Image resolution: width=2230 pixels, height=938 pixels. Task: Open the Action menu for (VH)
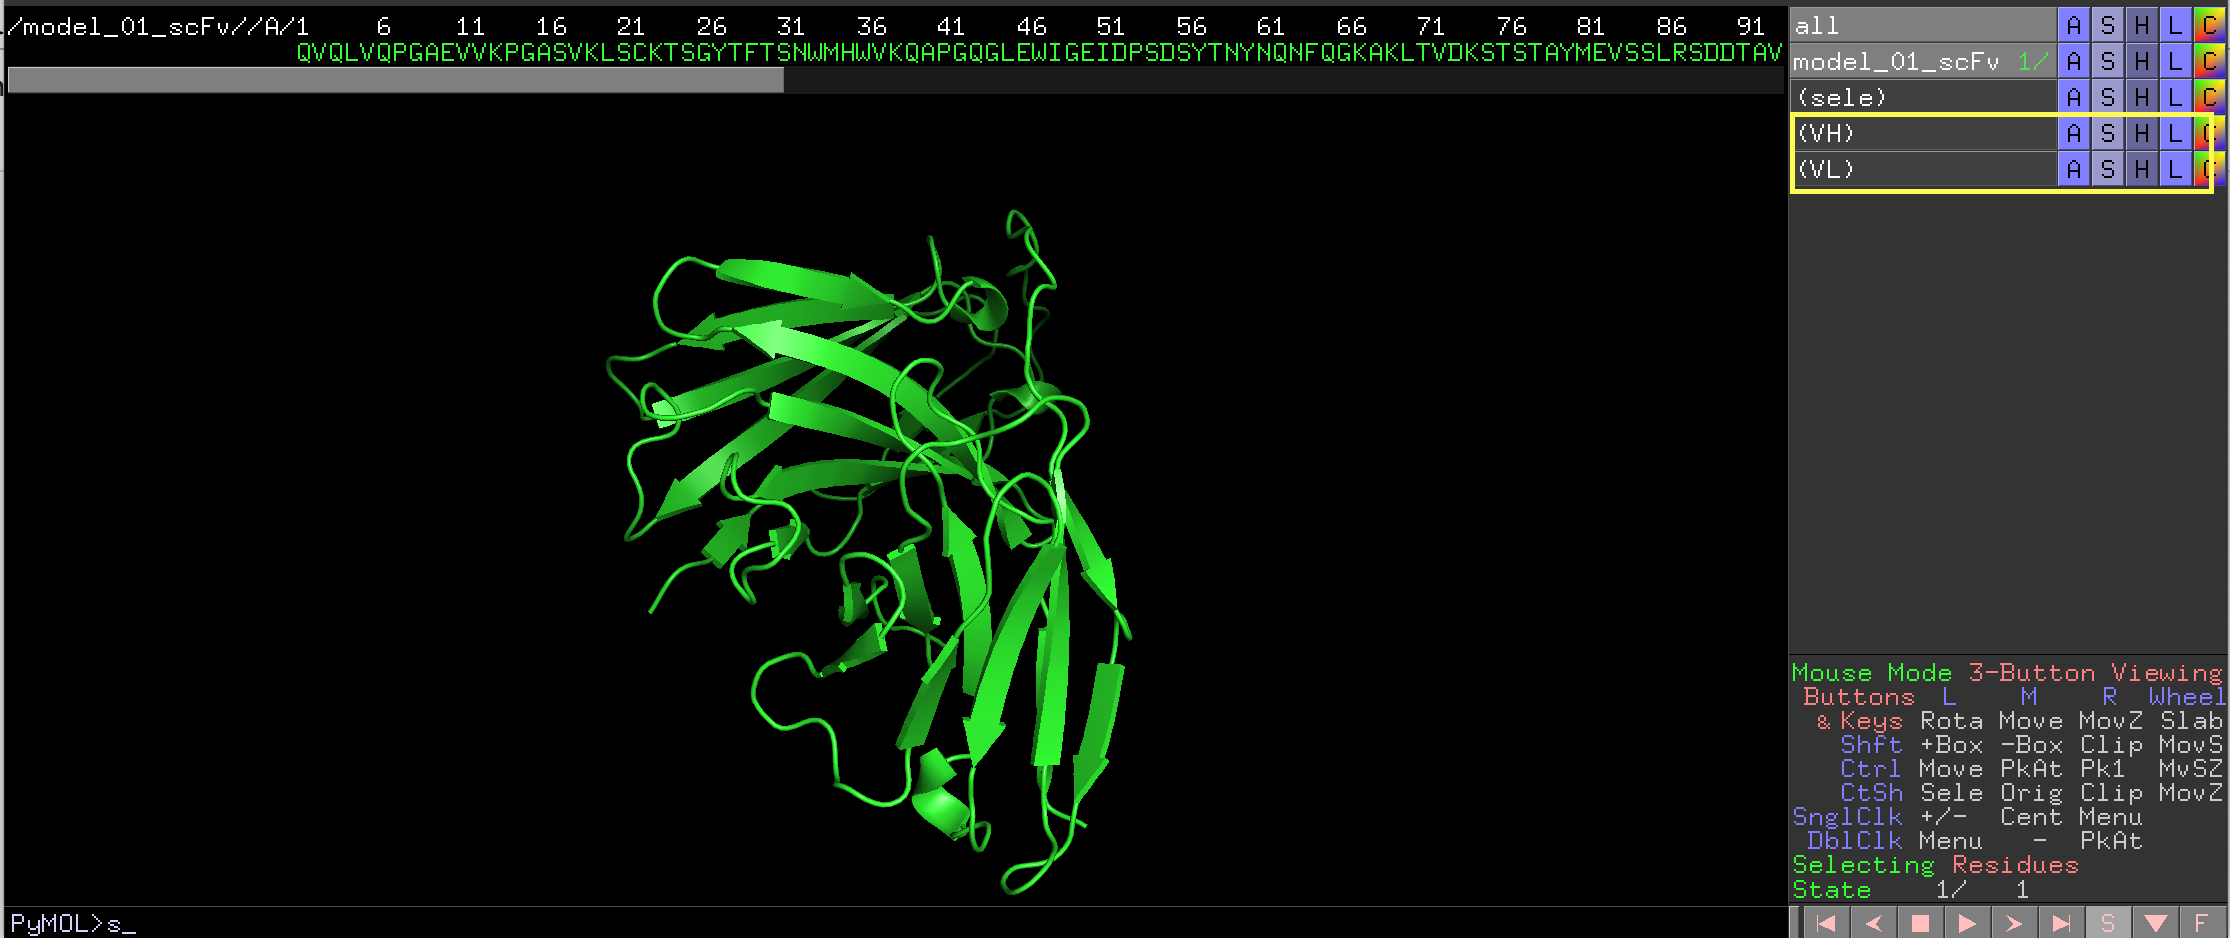[2074, 133]
